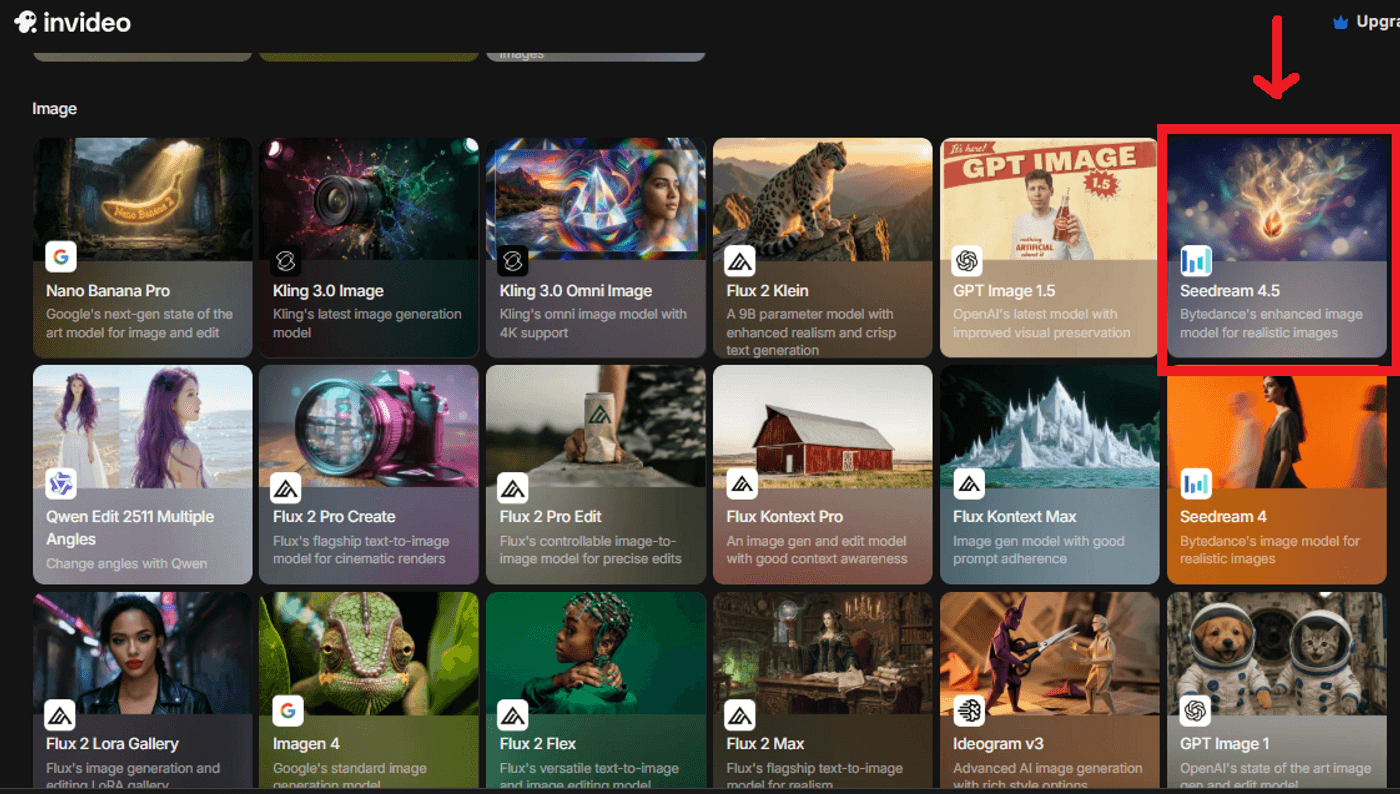The height and width of the screenshot is (794, 1400).
Task: Click the invideo logo in header
Action: coord(72,22)
